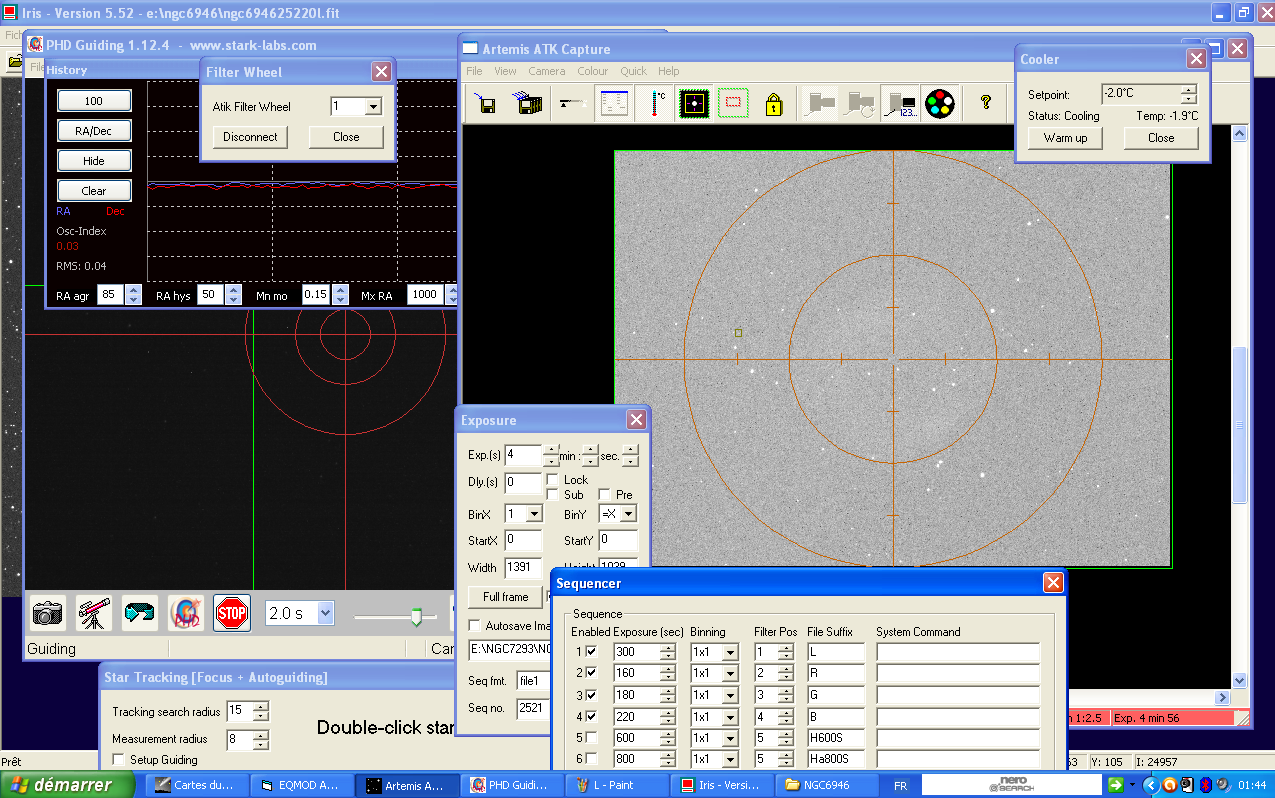Viewport: 1275px width, 798px height.
Task: Click the PHD Stop guiding icon
Action: 231,612
